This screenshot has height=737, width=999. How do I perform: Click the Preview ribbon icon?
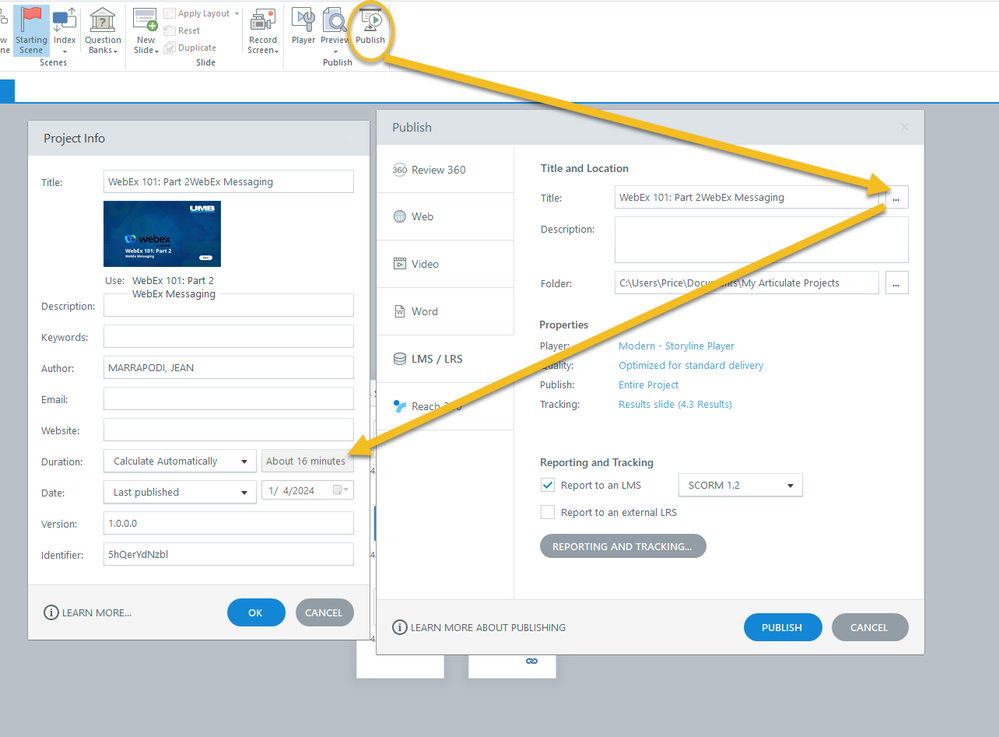point(334,20)
